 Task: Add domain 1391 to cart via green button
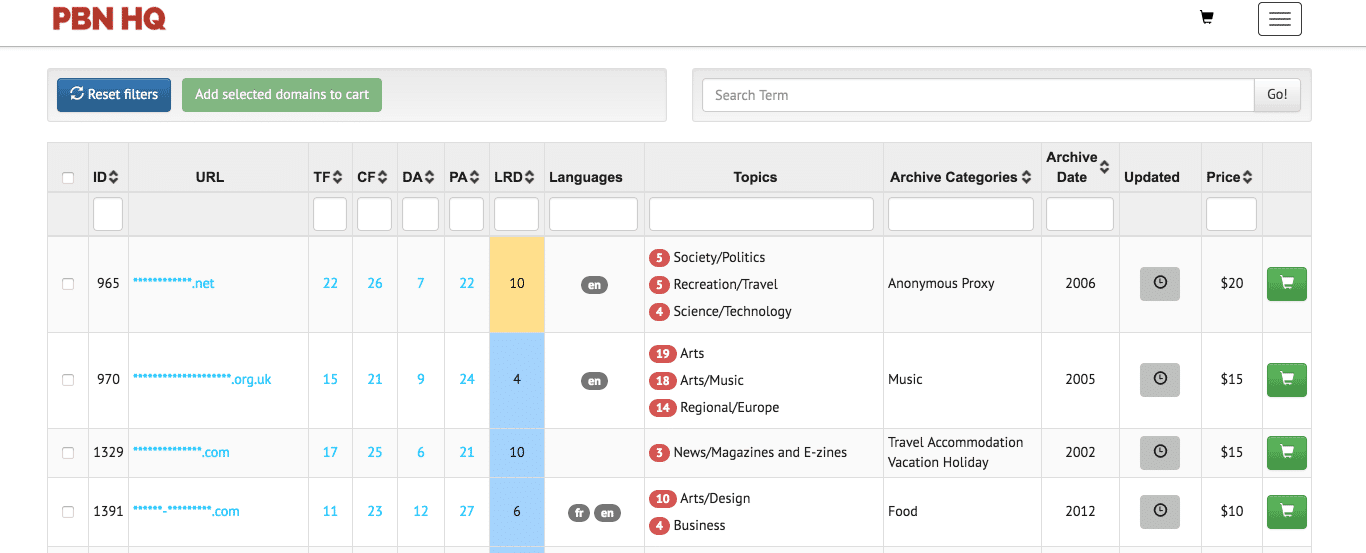[1287, 511]
